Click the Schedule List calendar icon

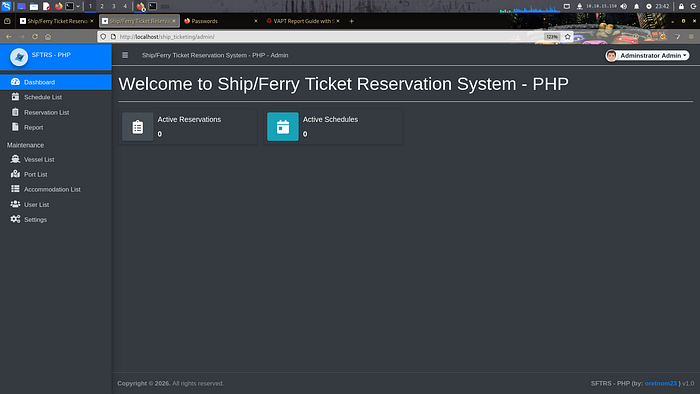(x=15, y=96)
